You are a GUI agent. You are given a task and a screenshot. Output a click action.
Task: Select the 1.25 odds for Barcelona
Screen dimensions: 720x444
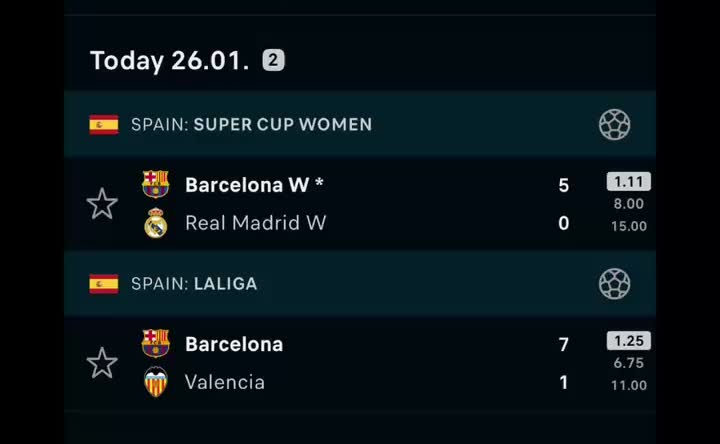coord(628,341)
